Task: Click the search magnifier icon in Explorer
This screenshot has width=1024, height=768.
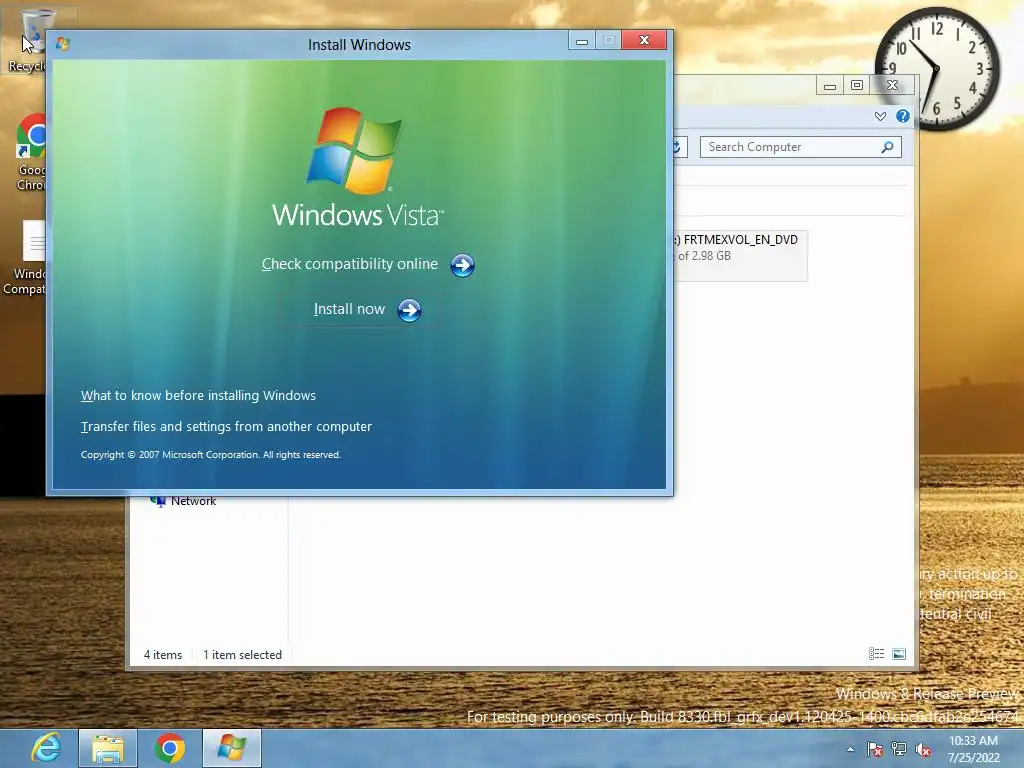Action: [887, 147]
